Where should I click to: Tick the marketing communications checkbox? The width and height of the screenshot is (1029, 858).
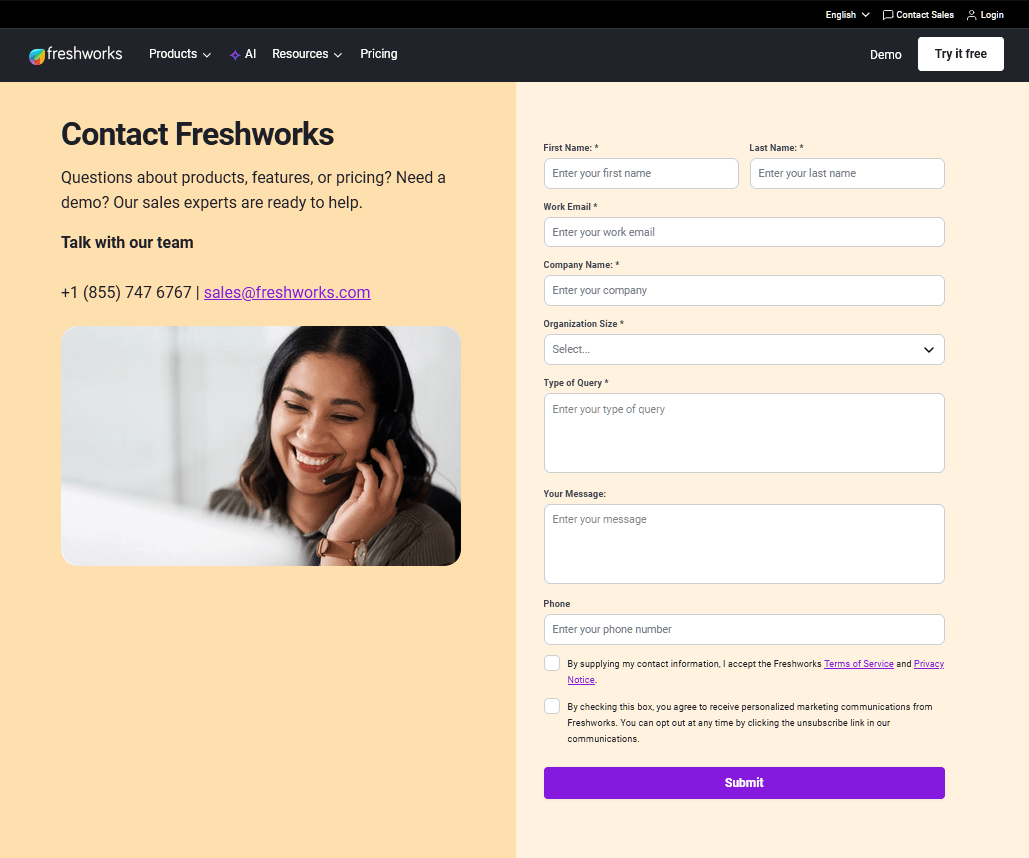click(552, 706)
